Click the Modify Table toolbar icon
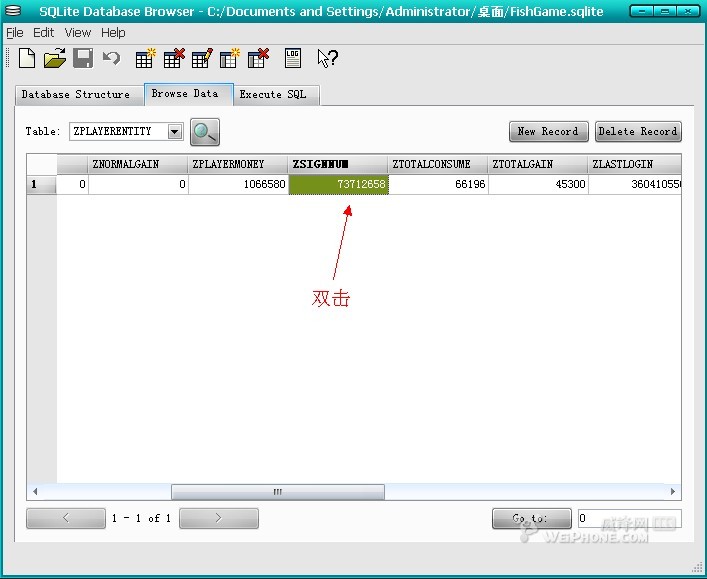This screenshot has width=707, height=579. pyautogui.click(x=202, y=59)
